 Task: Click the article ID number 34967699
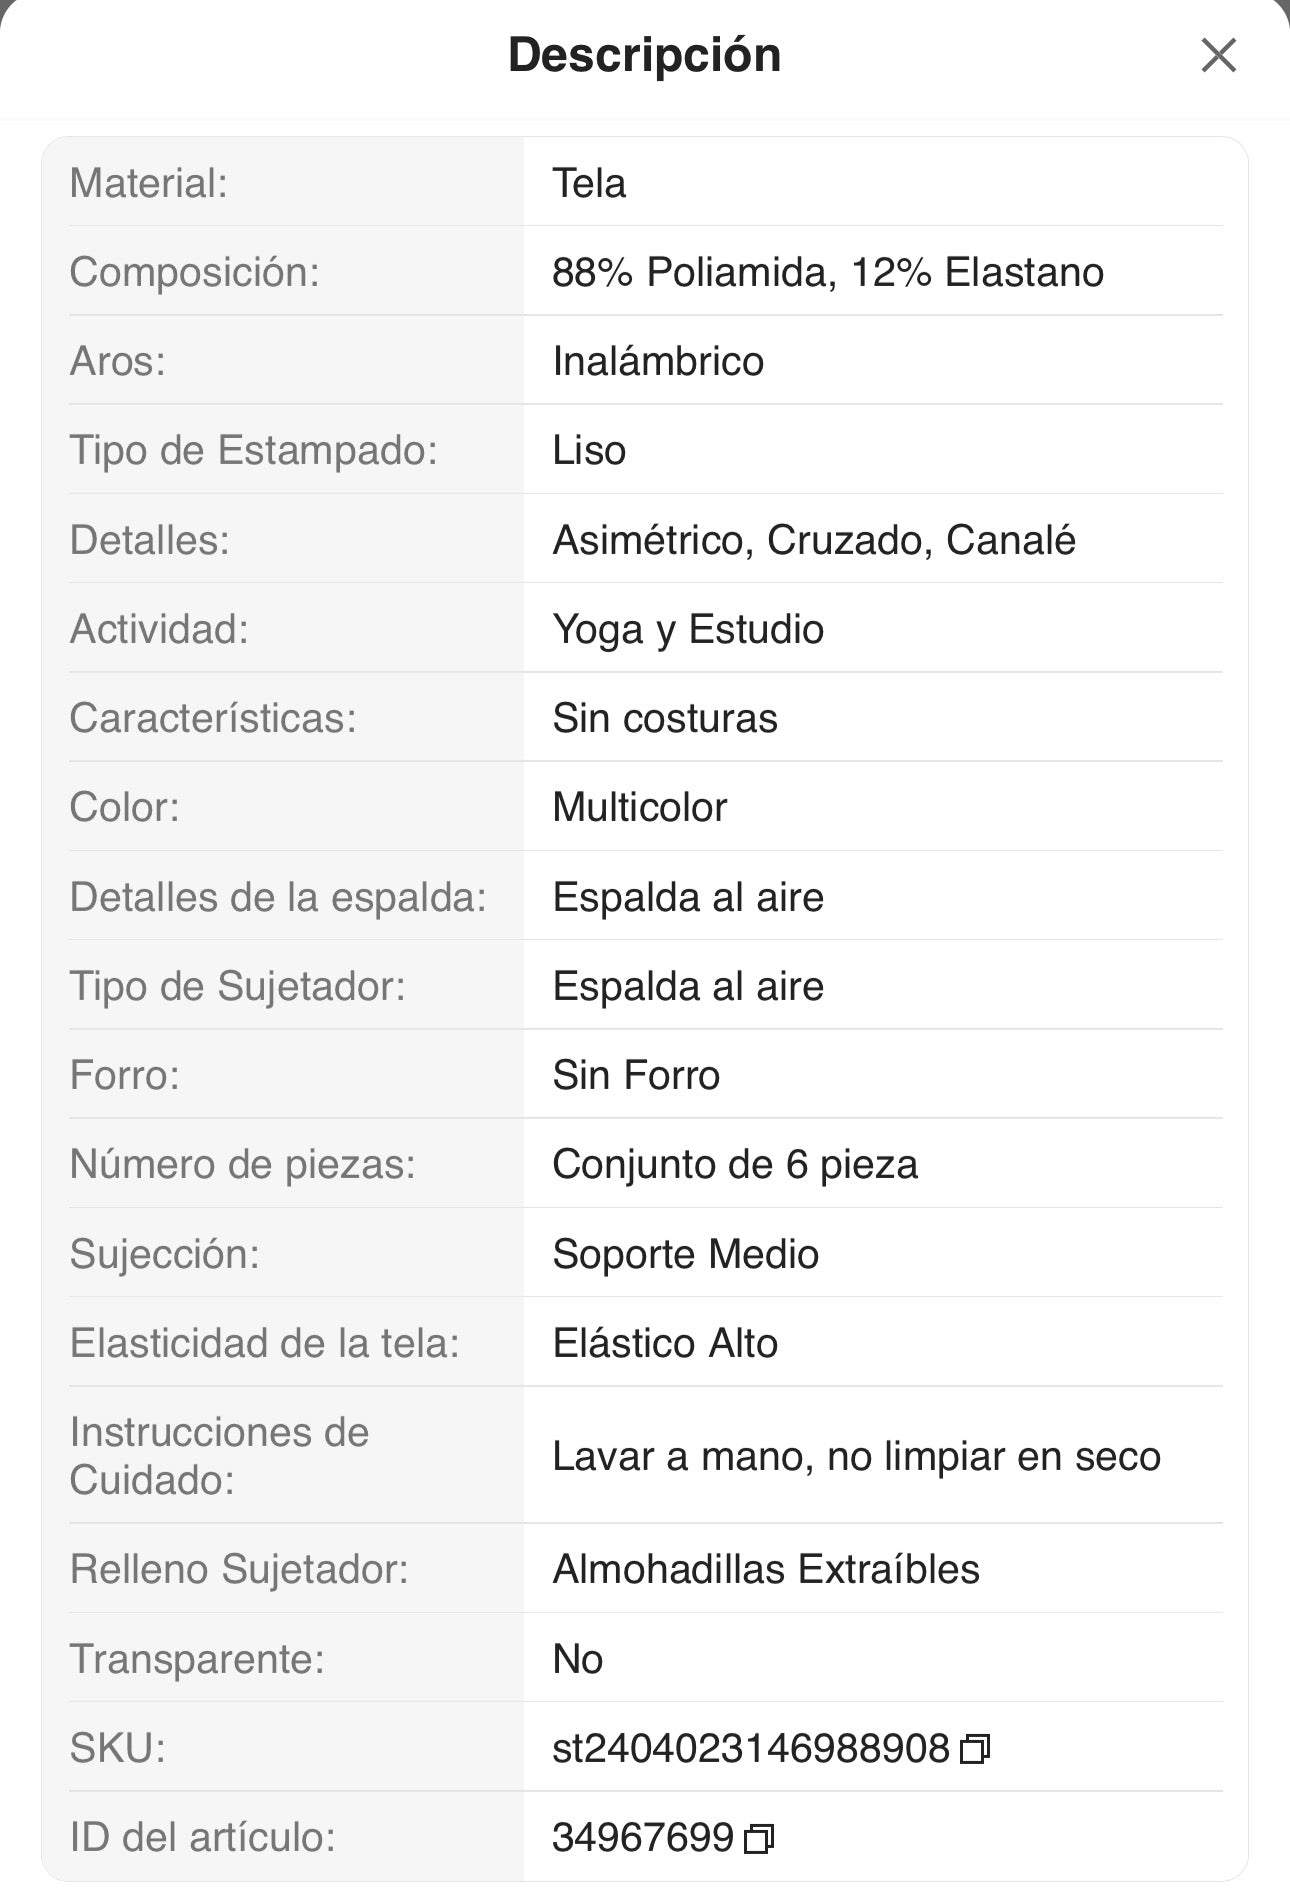coord(643,1837)
